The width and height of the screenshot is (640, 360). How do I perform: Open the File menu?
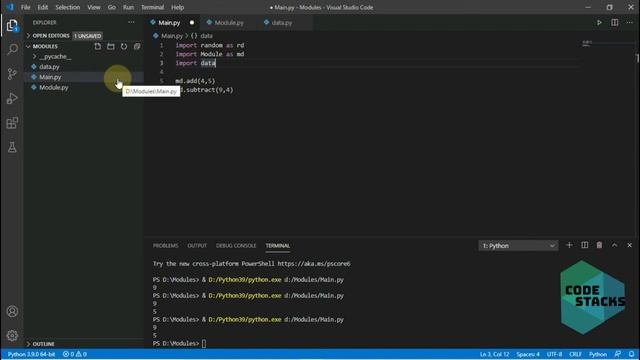tap(25, 7)
